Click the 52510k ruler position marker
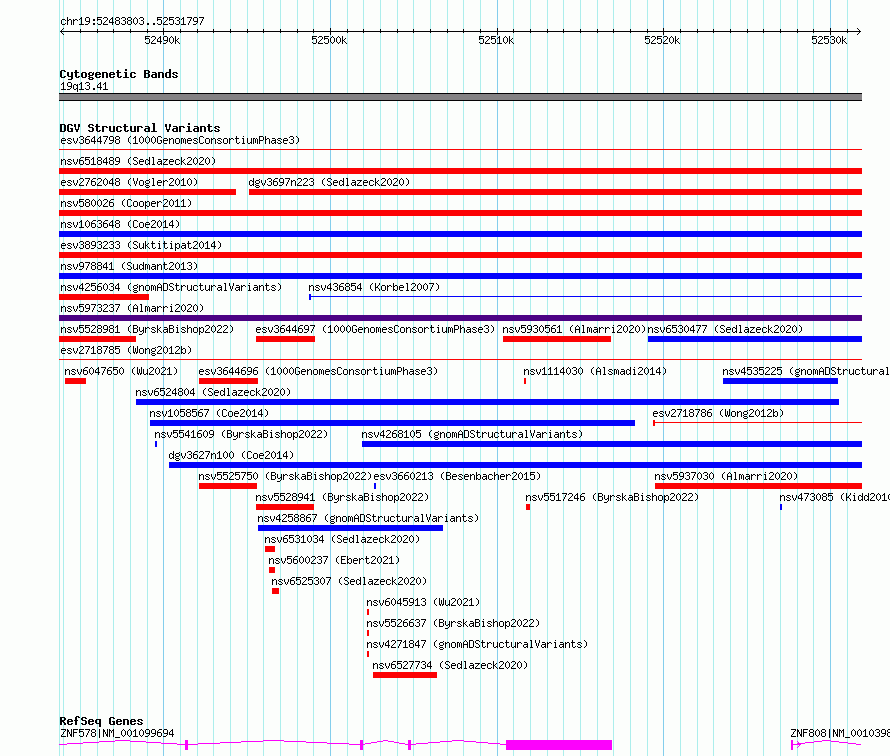This screenshot has width=890, height=756. click(x=496, y=40)
